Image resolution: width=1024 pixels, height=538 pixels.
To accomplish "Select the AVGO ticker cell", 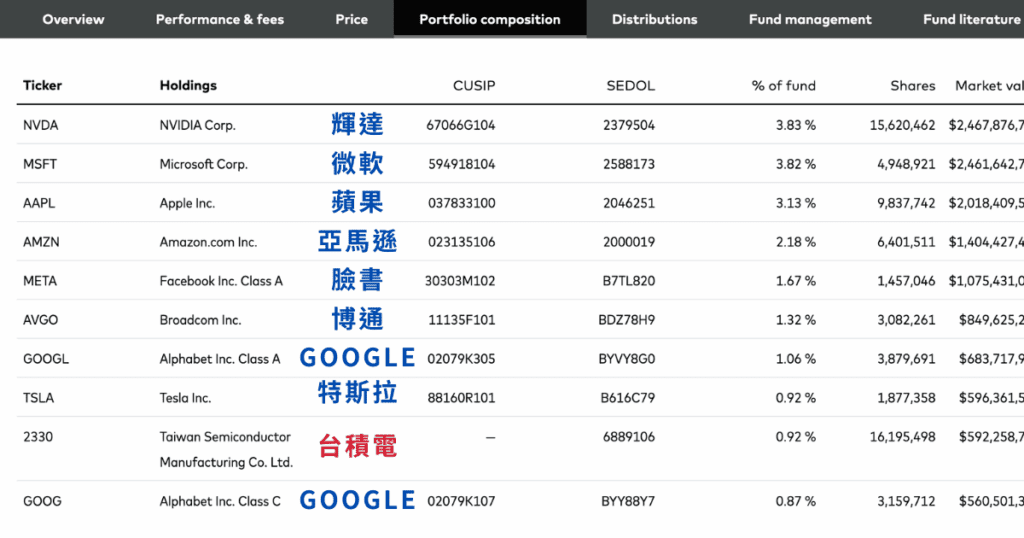I will tap(40, 320).
